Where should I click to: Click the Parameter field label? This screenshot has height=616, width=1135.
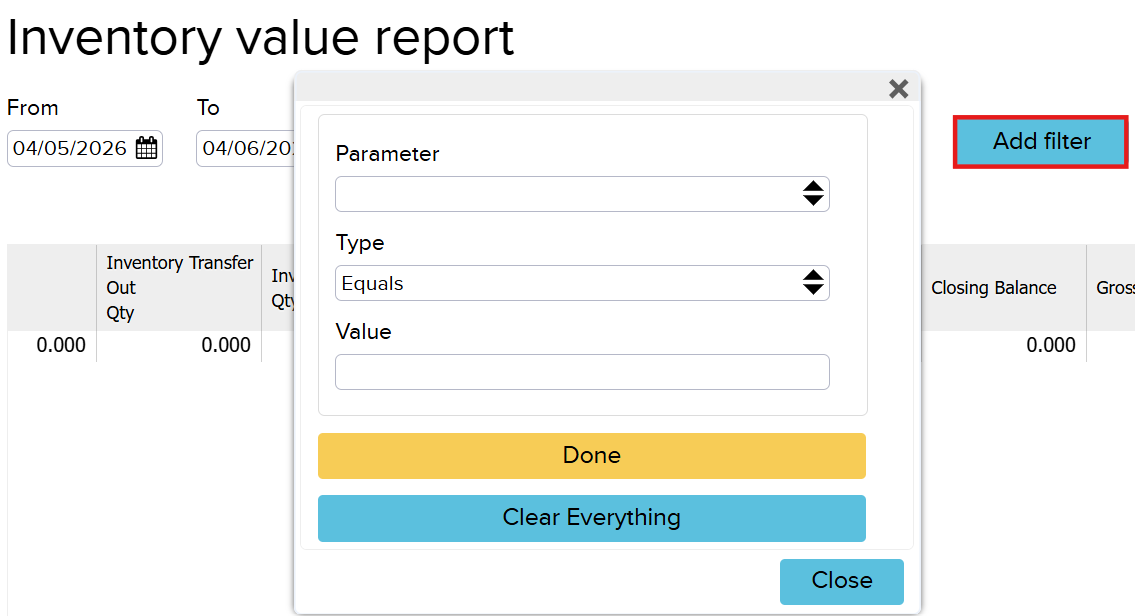tap(387, 154)
